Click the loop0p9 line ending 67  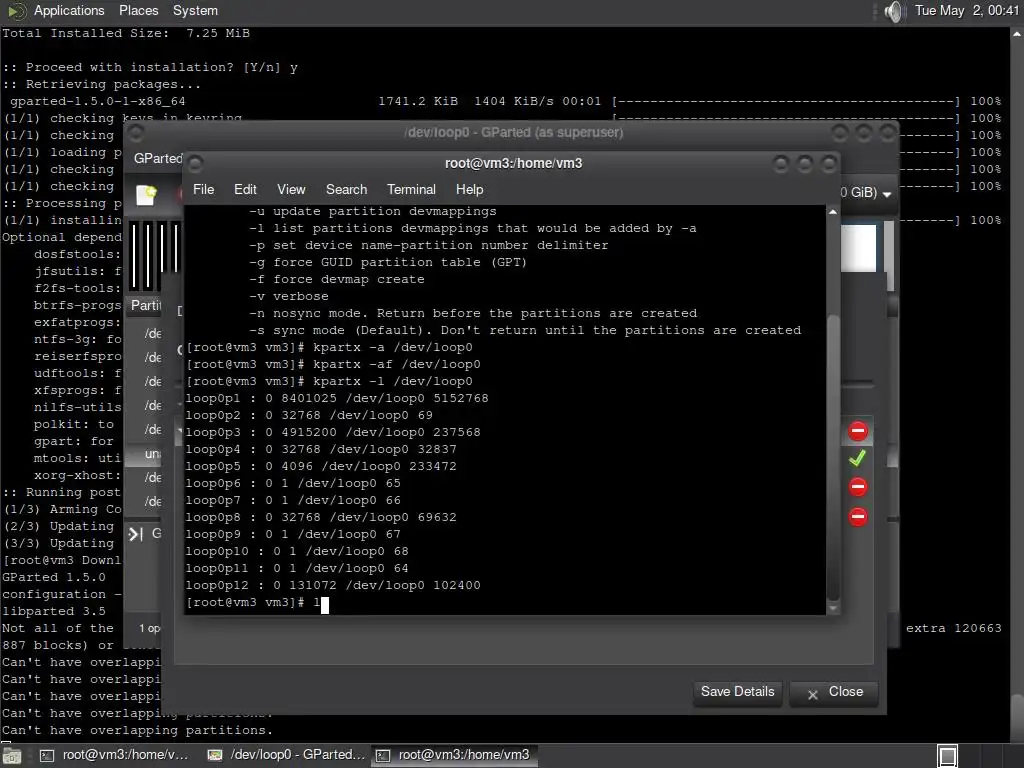point(293,534)
